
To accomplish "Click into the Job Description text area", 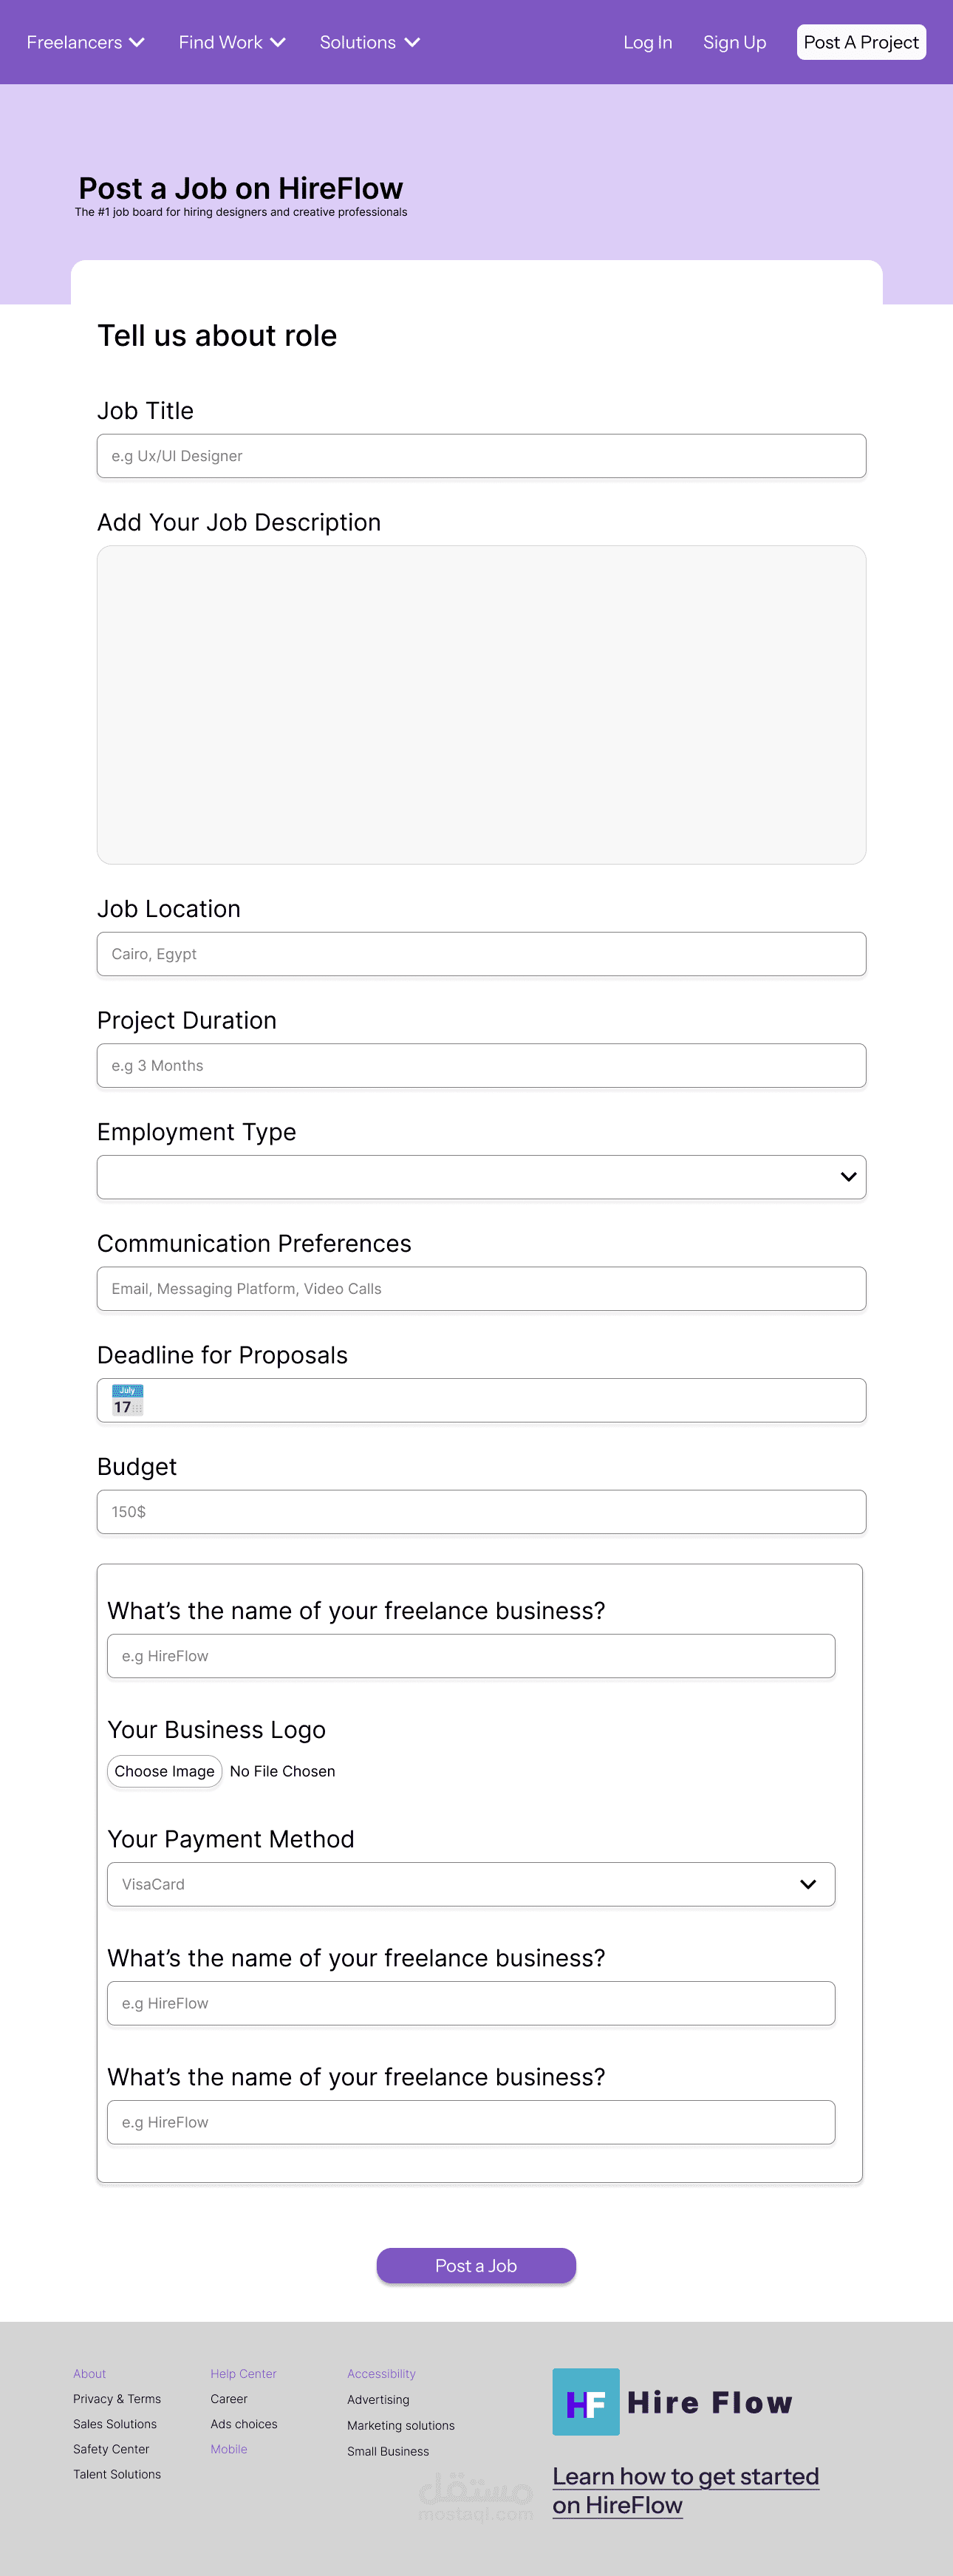I will (x=481, y=704).
